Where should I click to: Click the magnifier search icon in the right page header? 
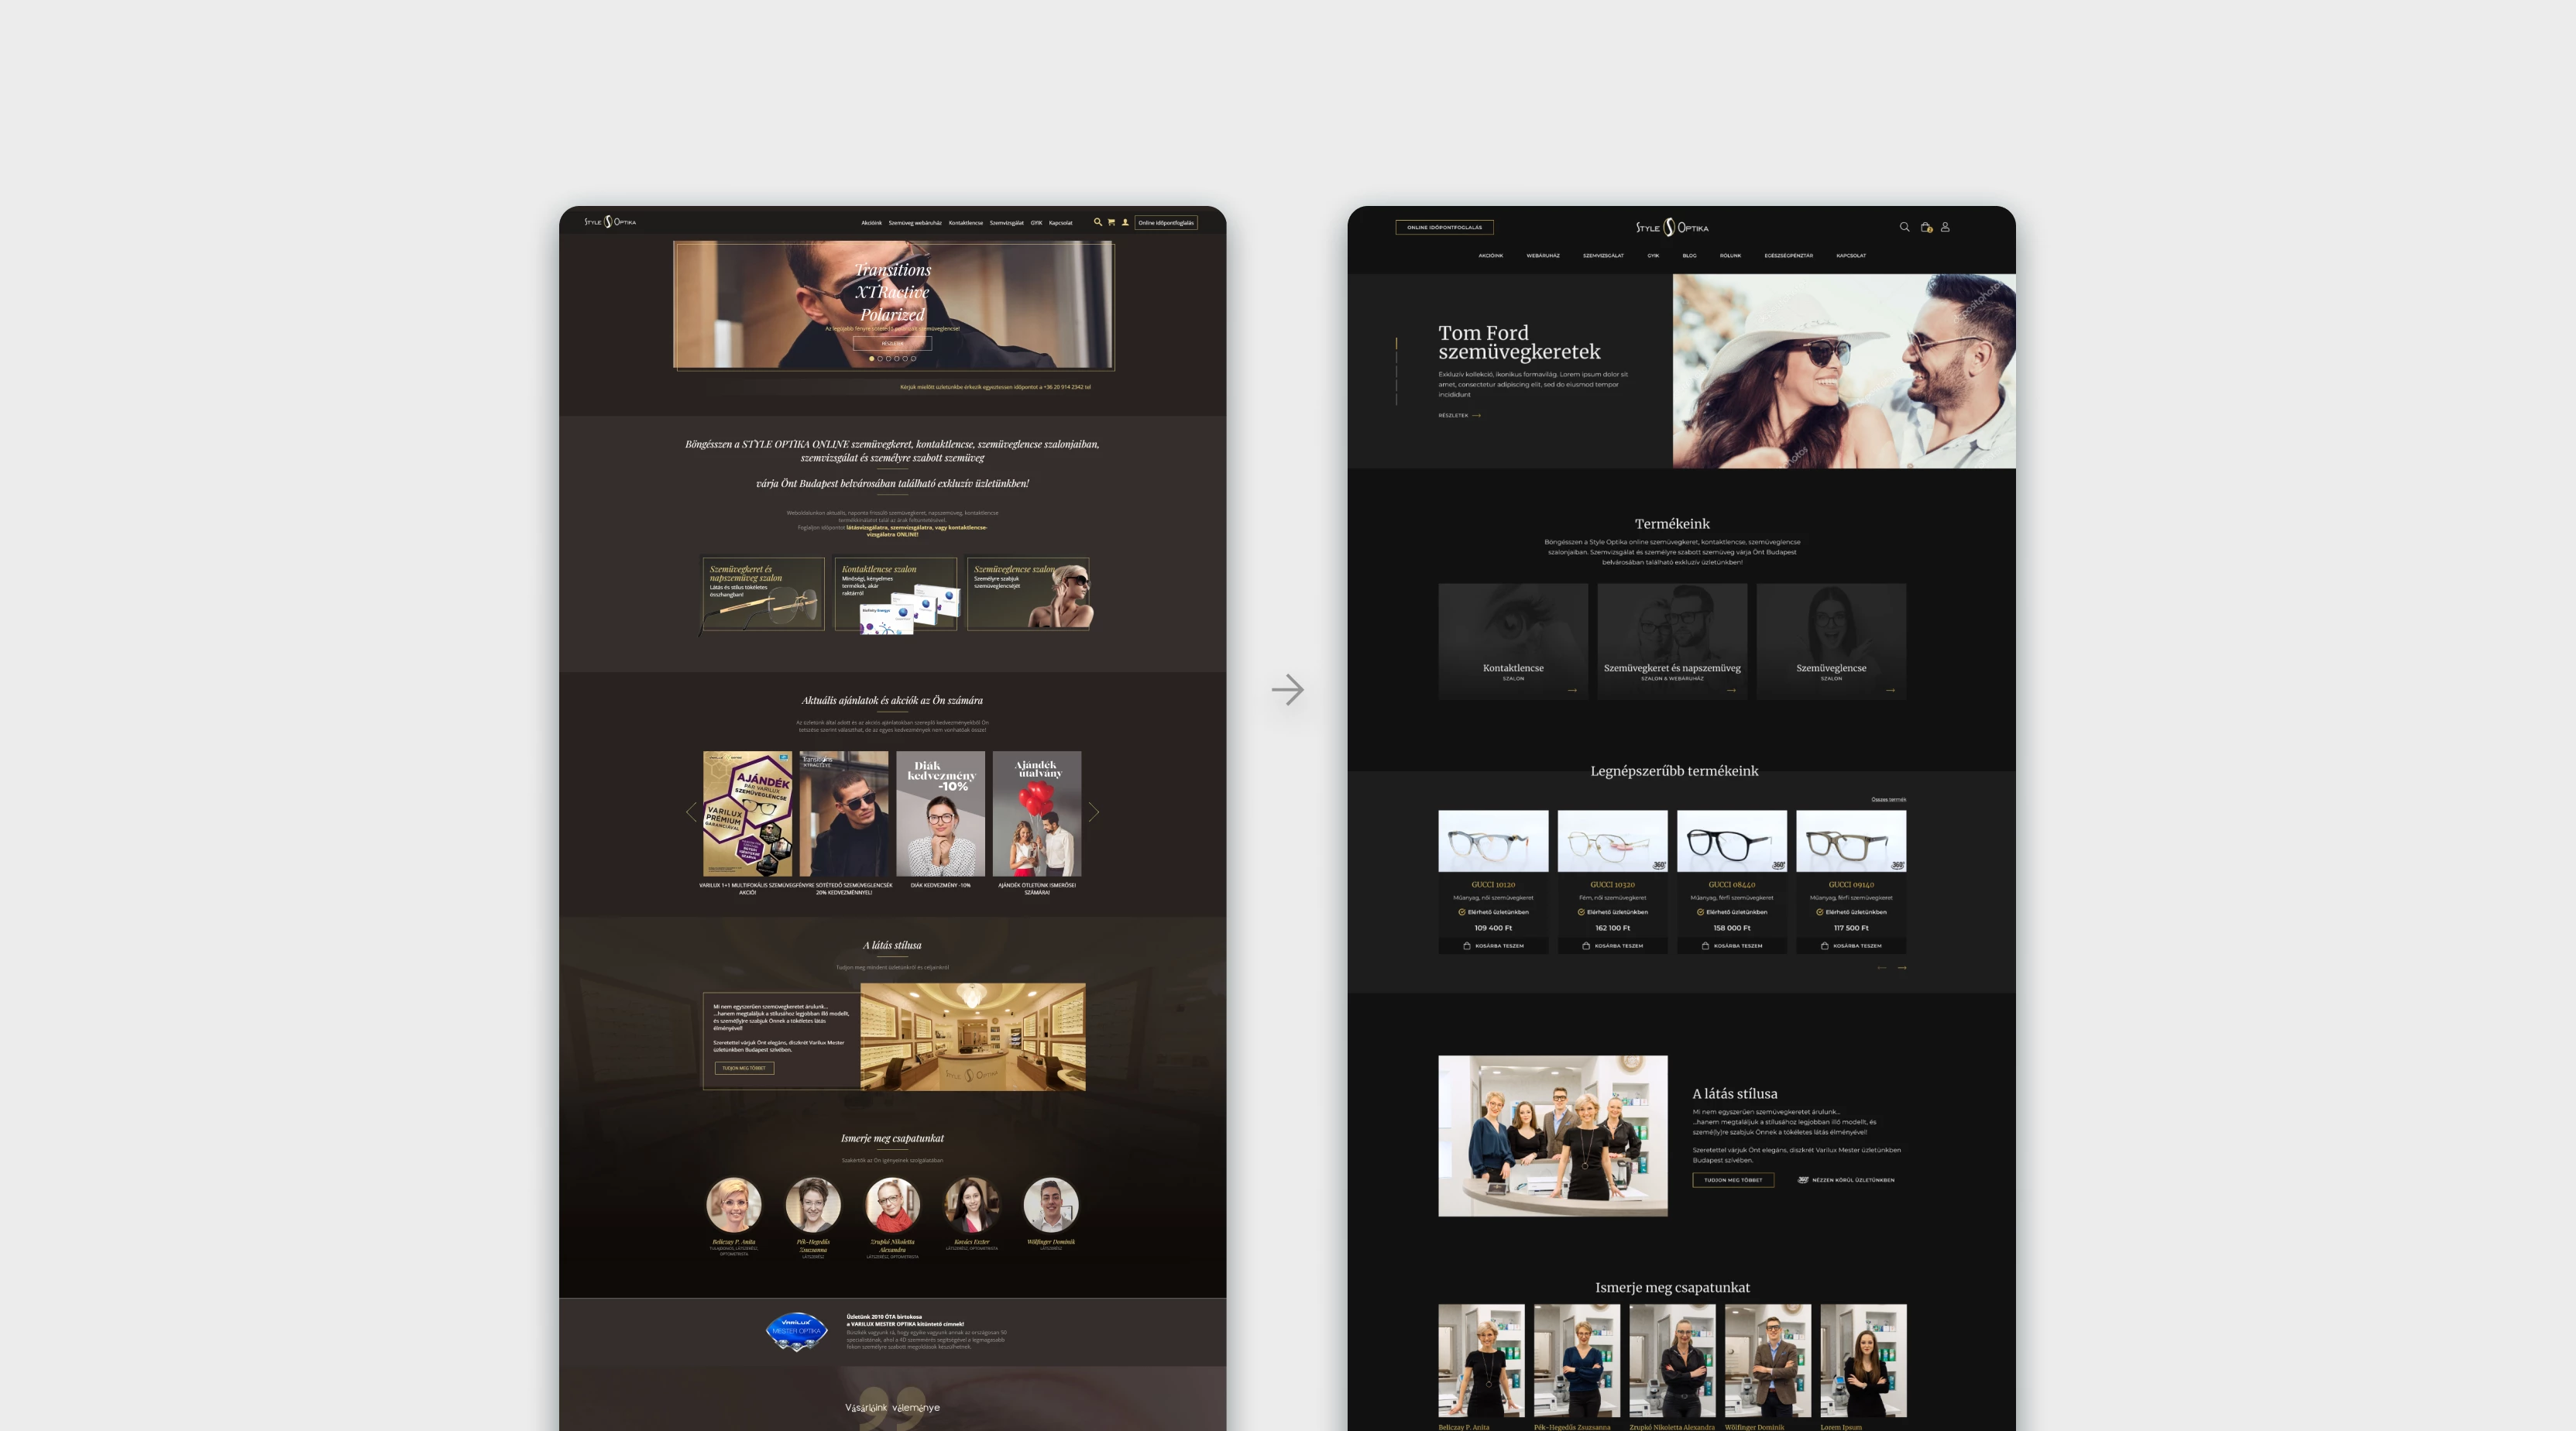point(1904,227)
